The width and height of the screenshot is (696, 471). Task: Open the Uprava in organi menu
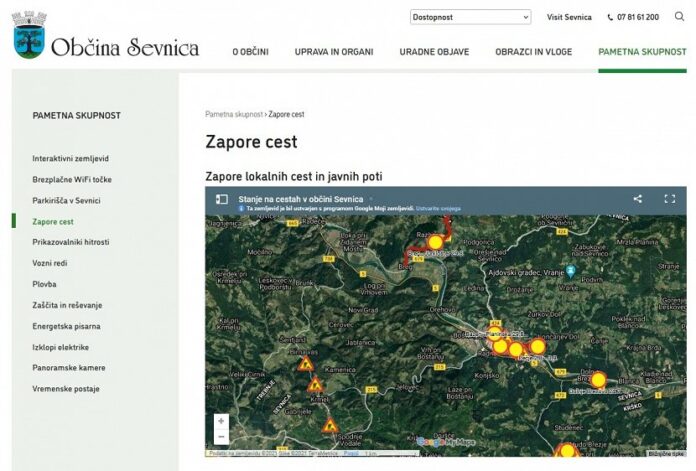tap(334, 51)
